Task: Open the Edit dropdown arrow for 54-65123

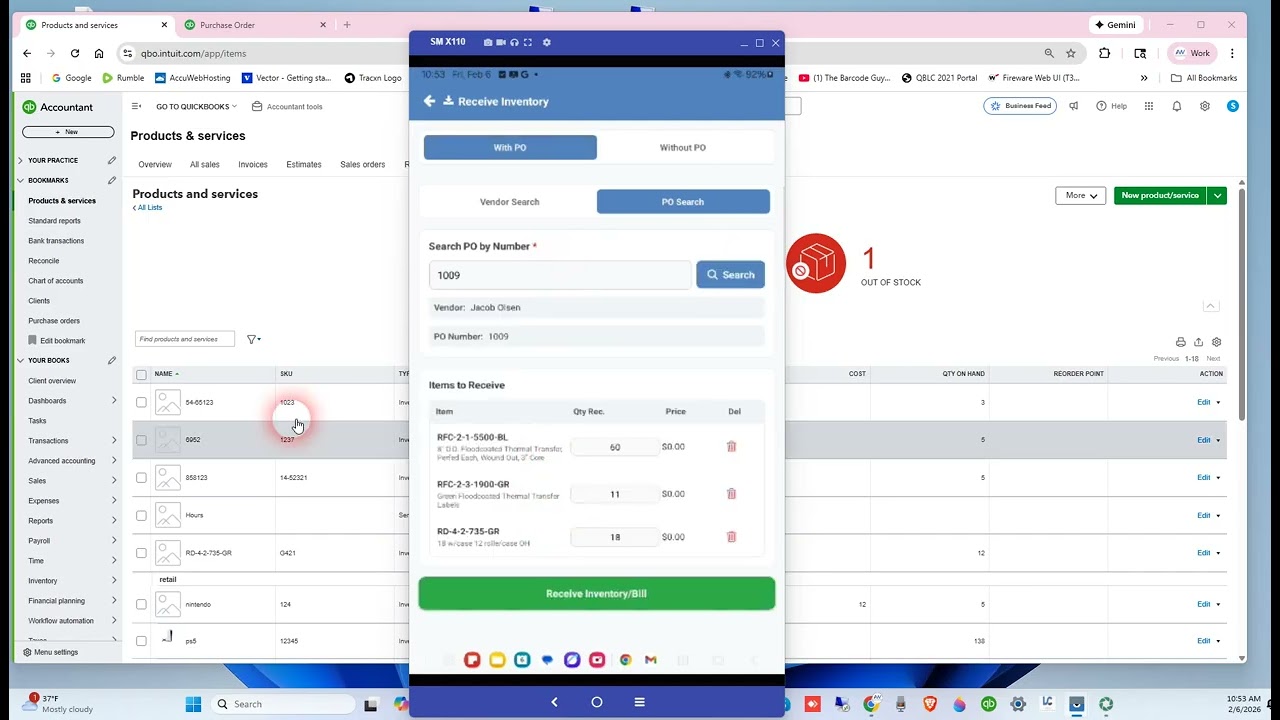Action: [1218, 402]
